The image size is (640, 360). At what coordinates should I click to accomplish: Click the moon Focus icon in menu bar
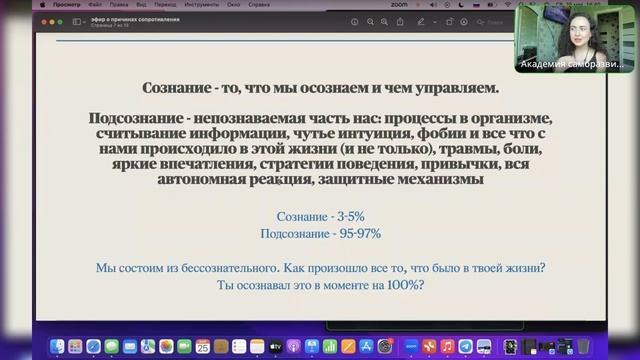point(461,4)
